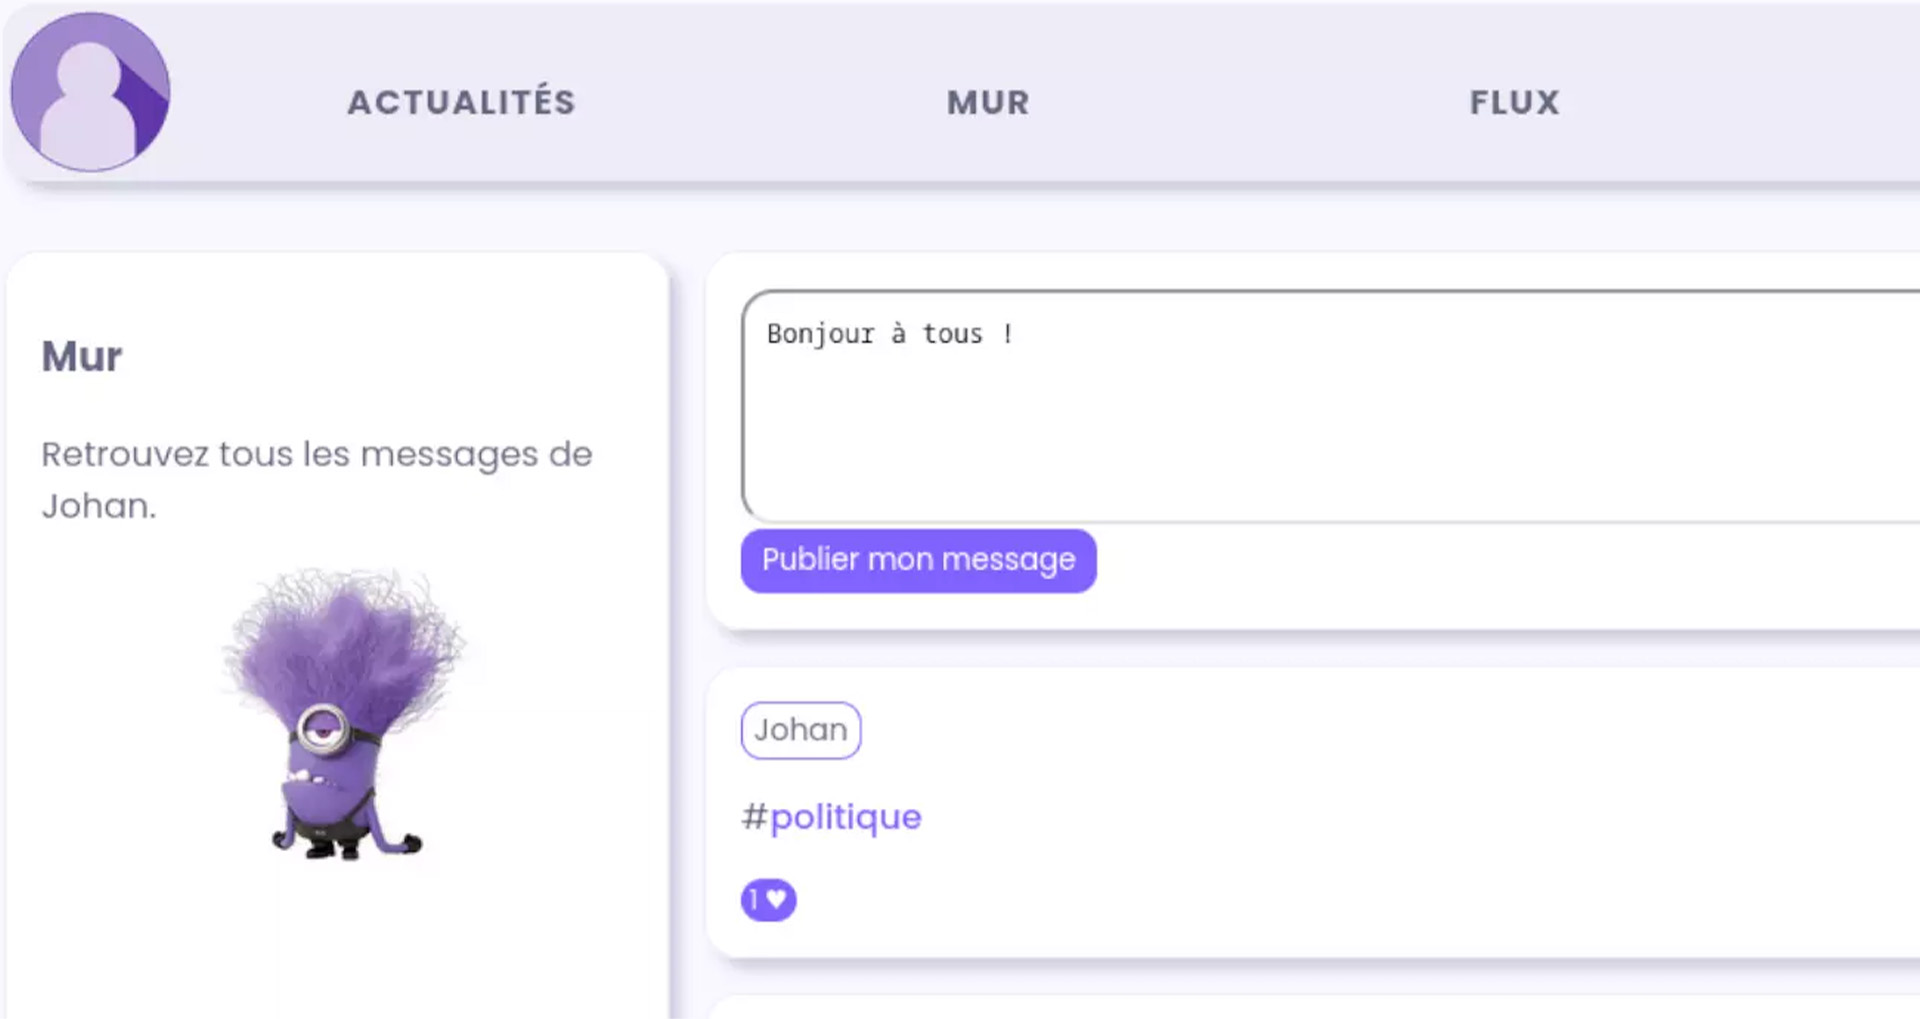Click the name Johan in sidebar description
Viewport: 1920px width, 1019px height.
coord(98,506)
